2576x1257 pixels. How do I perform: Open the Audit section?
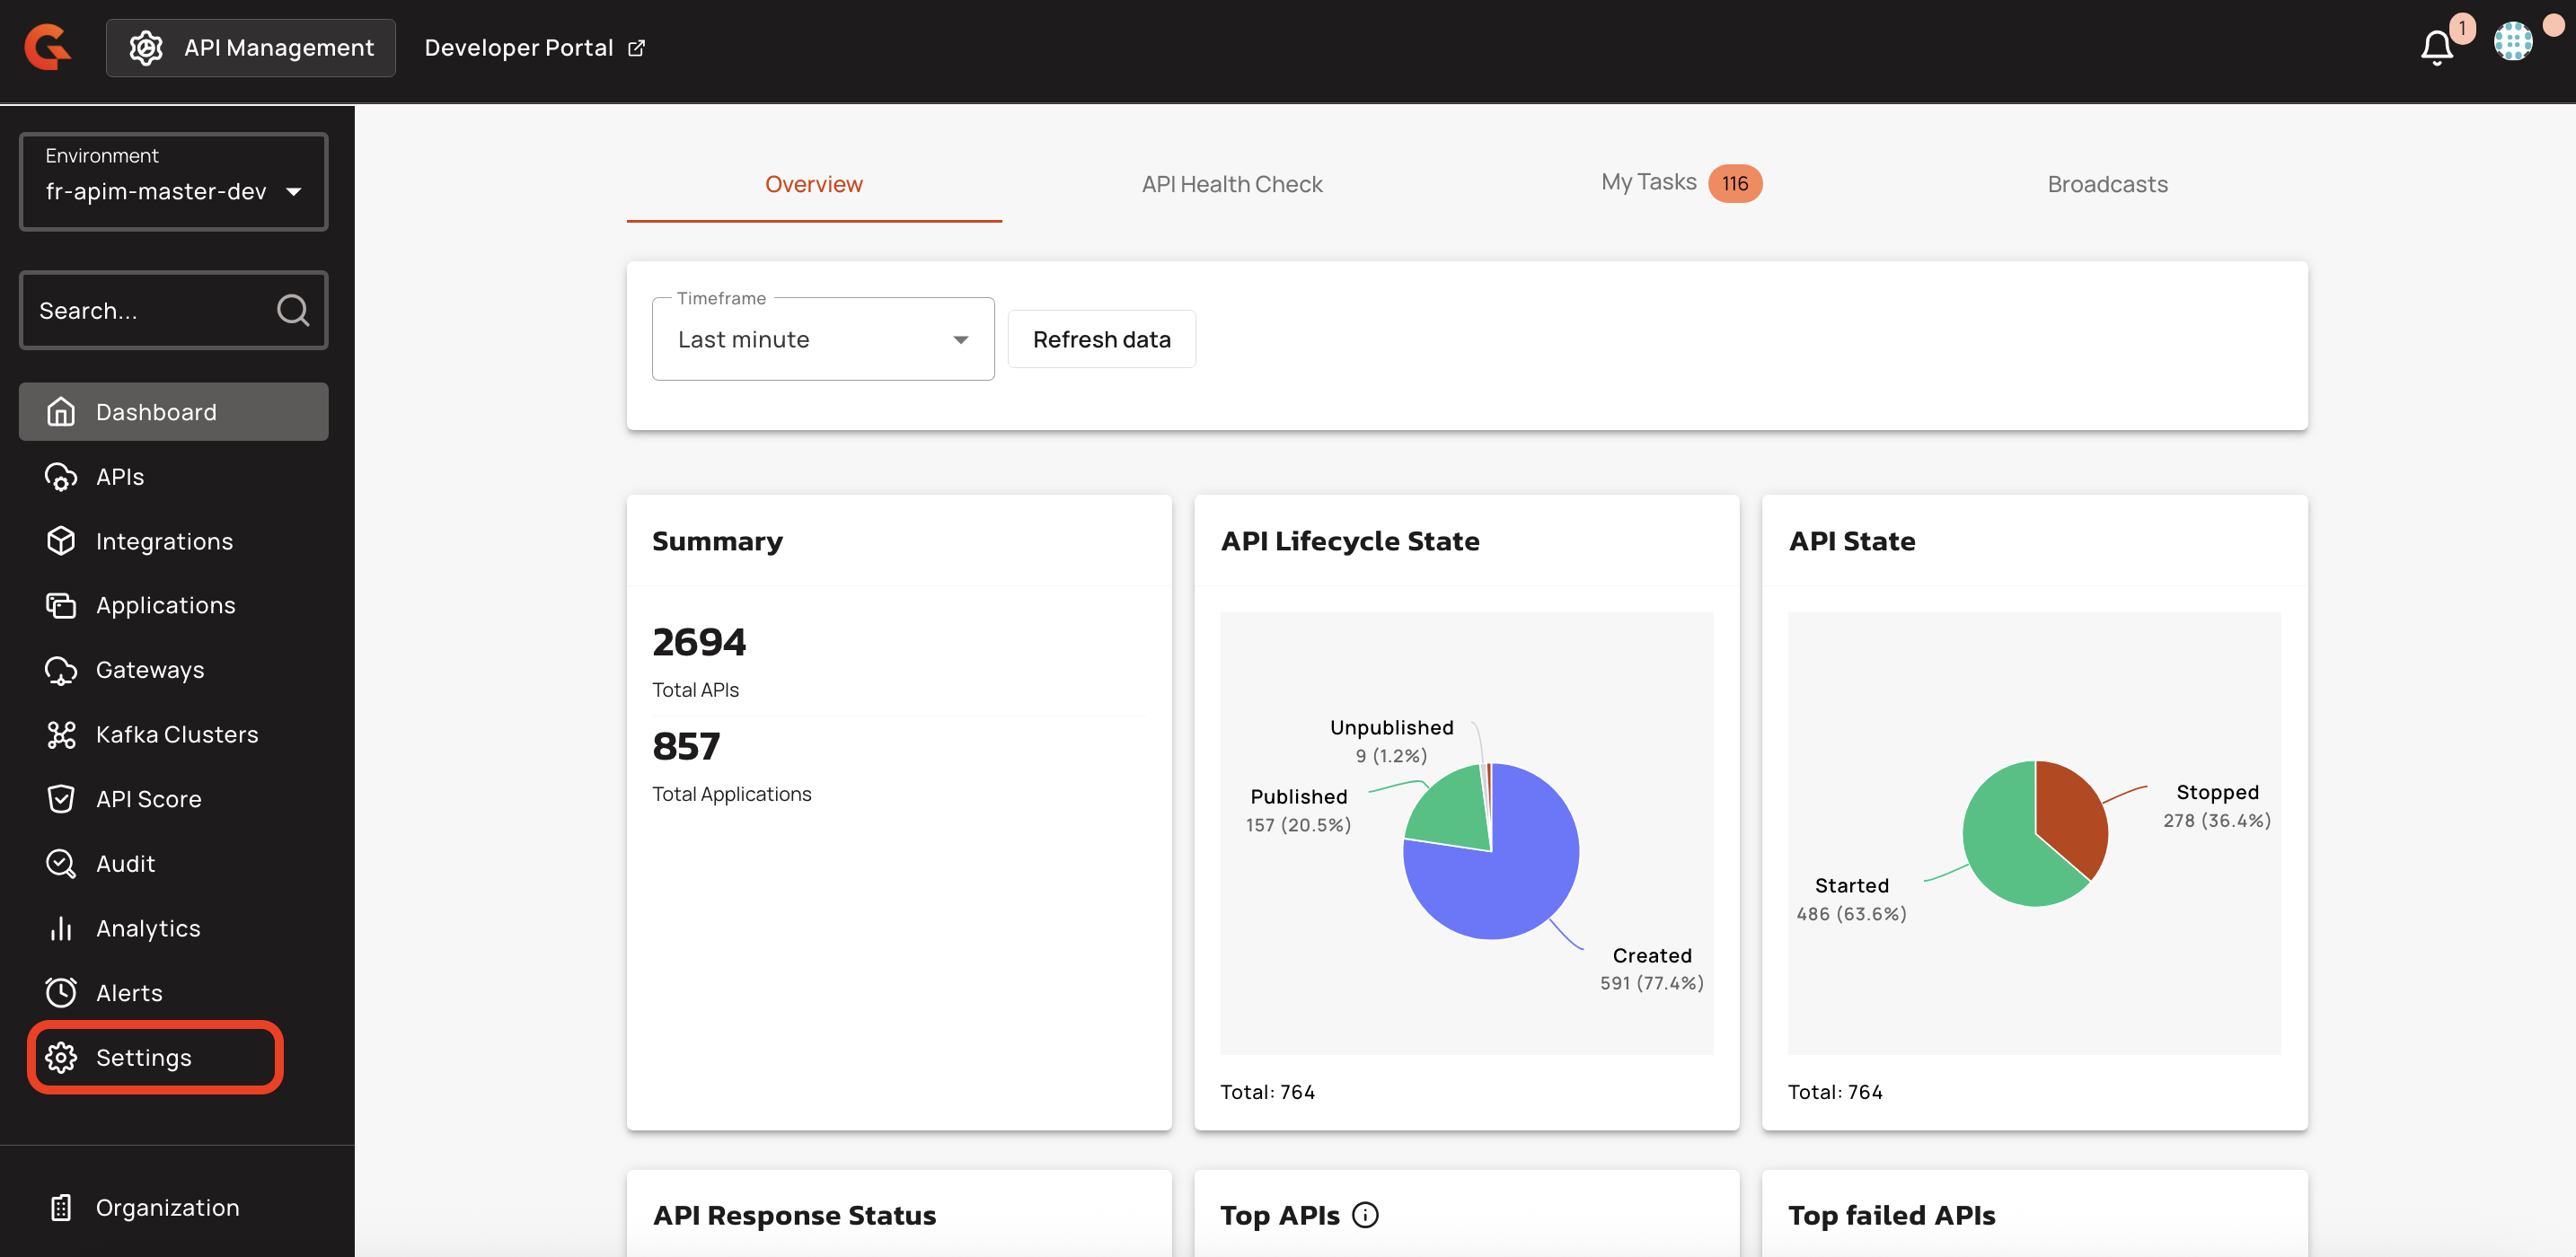125,863
